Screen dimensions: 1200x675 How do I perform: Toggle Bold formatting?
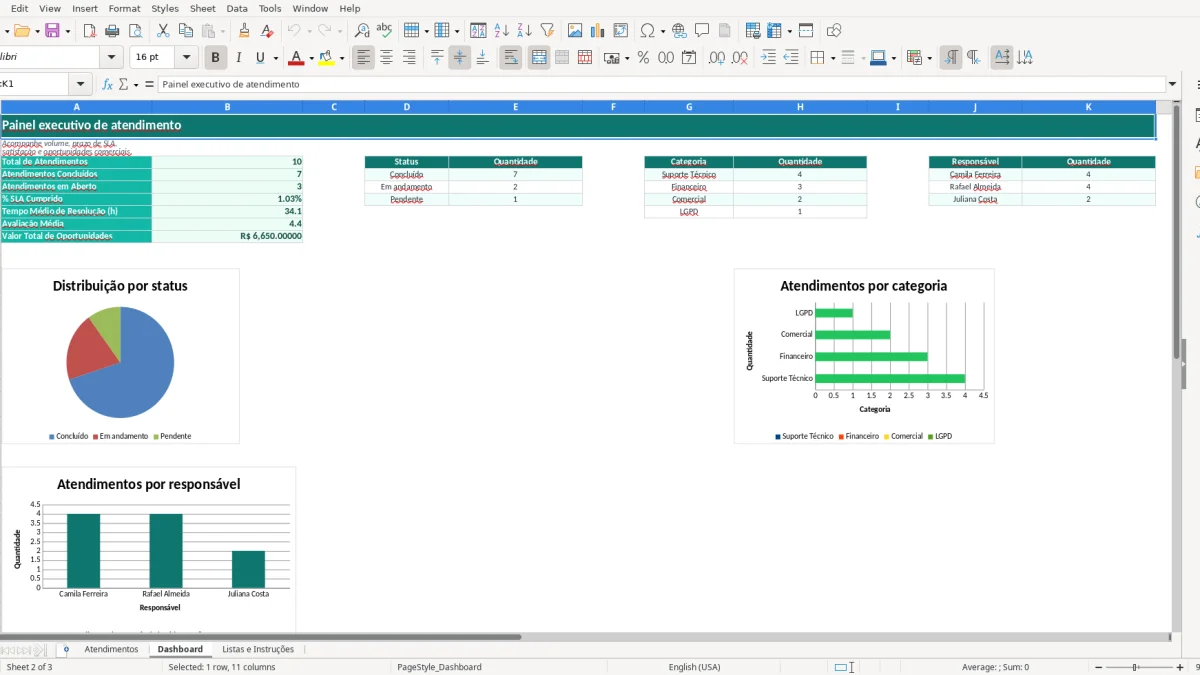coord(215,58)
